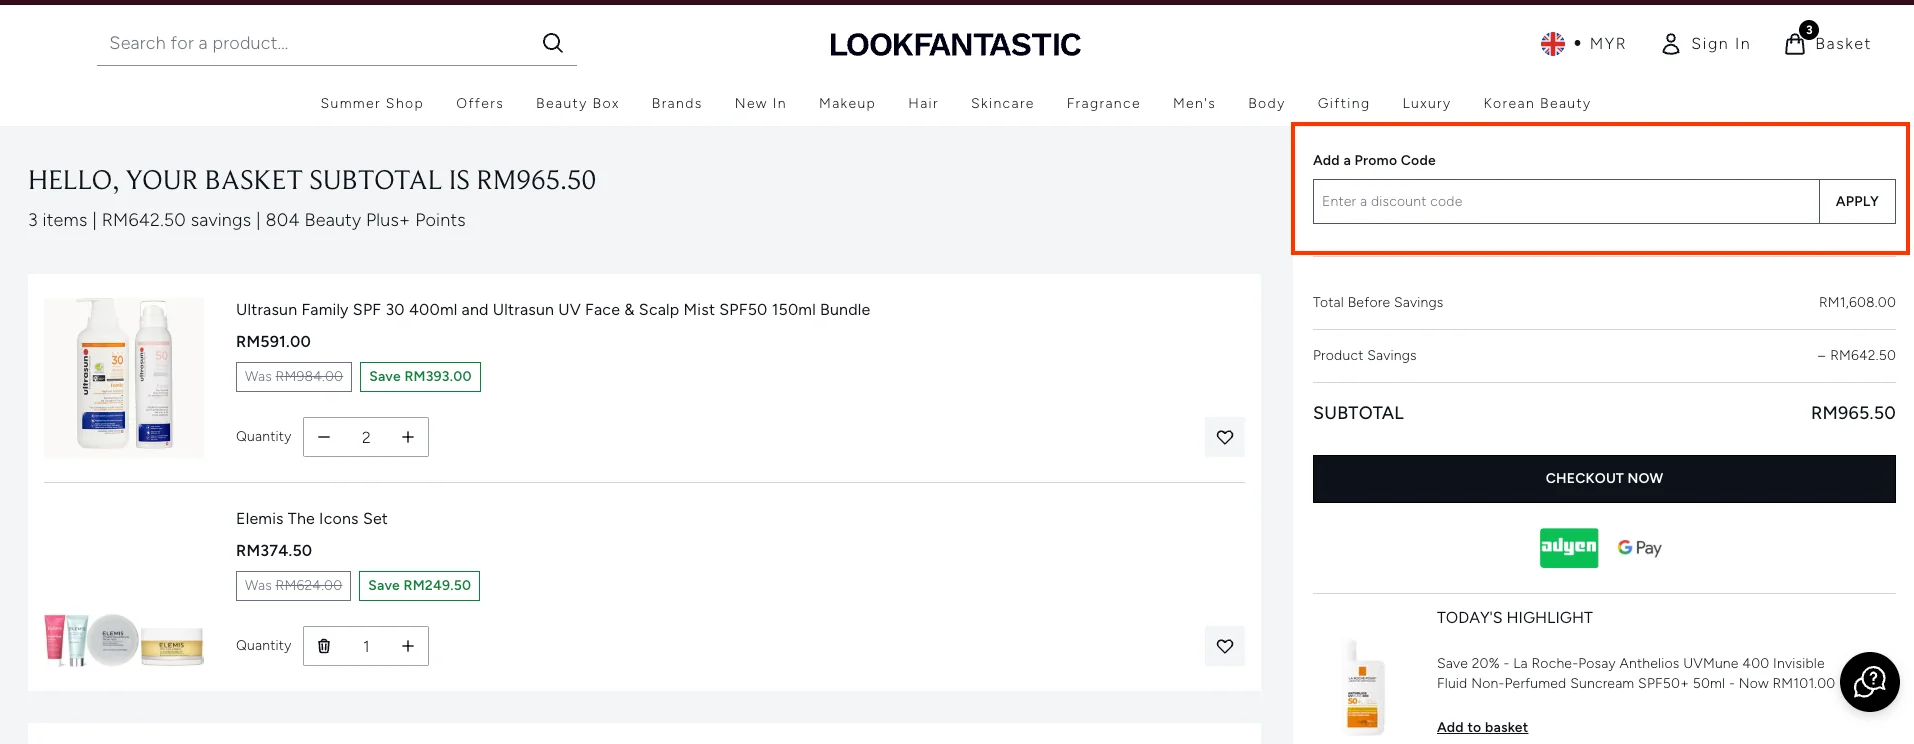Viewport: 1914px width, 744px height.
Task: Open the Ultrasun bundle product image
Action: (x=124, y=378)
